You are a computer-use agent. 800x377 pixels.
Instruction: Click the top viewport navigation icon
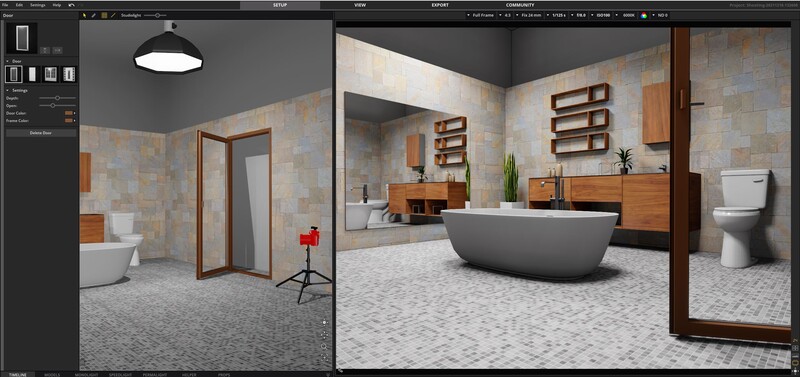(324, 322)
